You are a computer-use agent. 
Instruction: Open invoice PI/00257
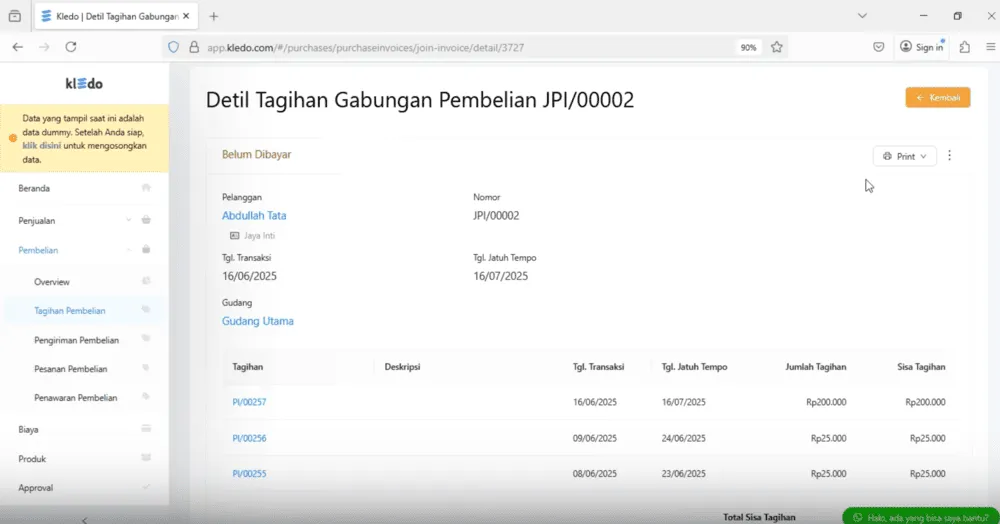[x=249, y=402]
